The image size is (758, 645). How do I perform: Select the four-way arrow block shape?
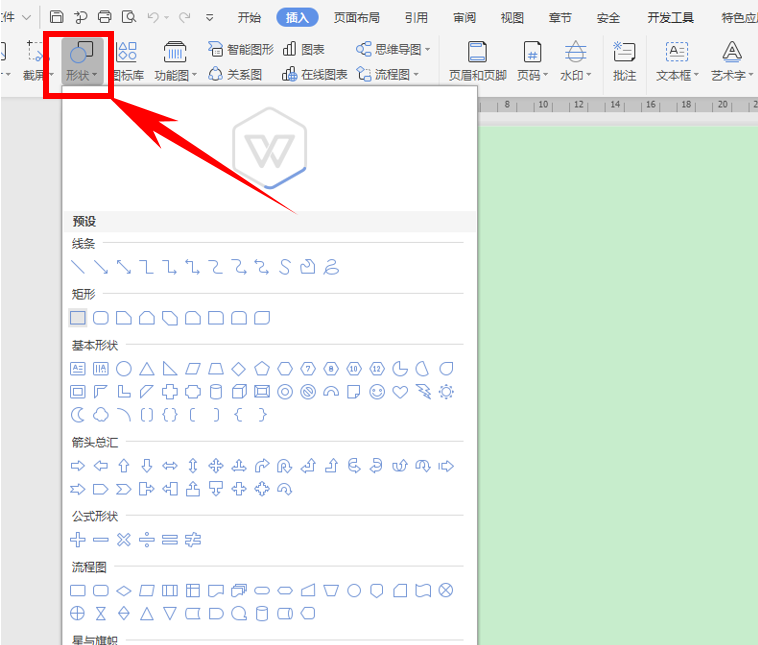pos(216,466)
